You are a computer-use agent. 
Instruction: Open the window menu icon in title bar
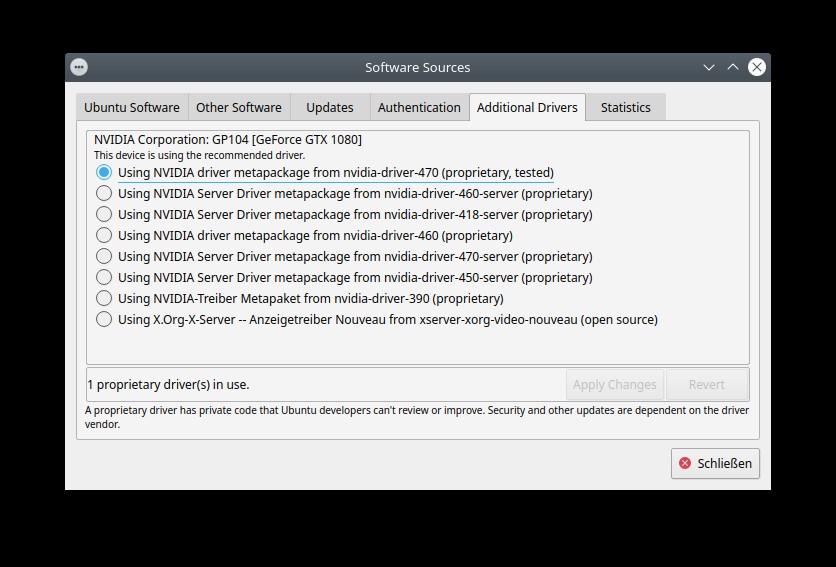click(79, 67)
